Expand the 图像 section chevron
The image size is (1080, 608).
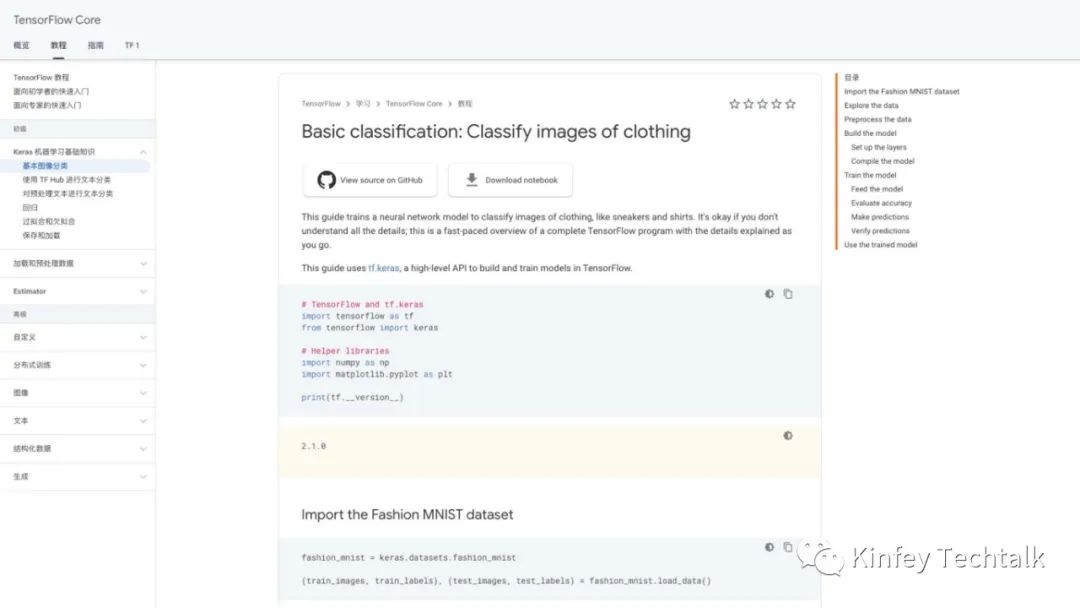[x=143, y=393]
